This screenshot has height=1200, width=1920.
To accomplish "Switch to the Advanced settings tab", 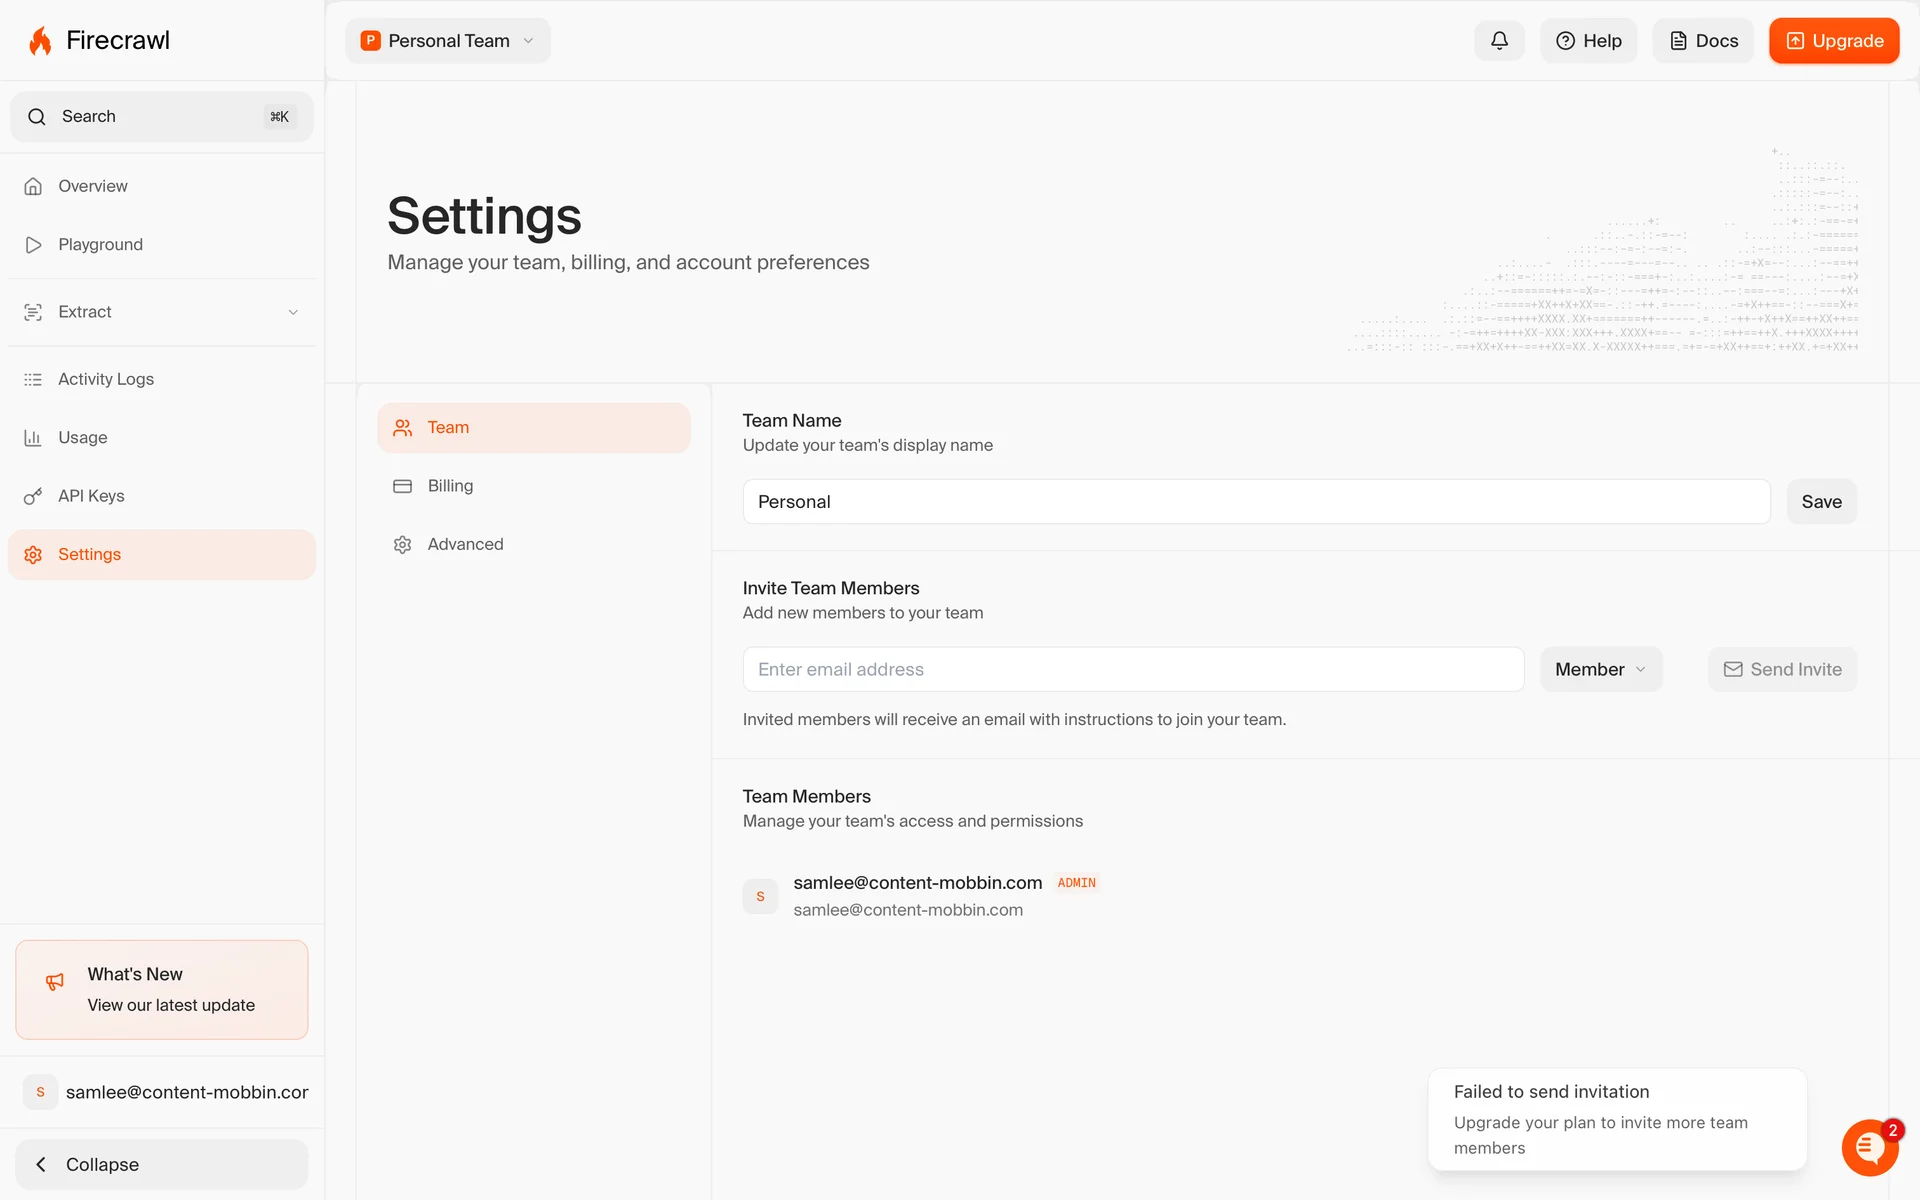I will tap(465, 544).
